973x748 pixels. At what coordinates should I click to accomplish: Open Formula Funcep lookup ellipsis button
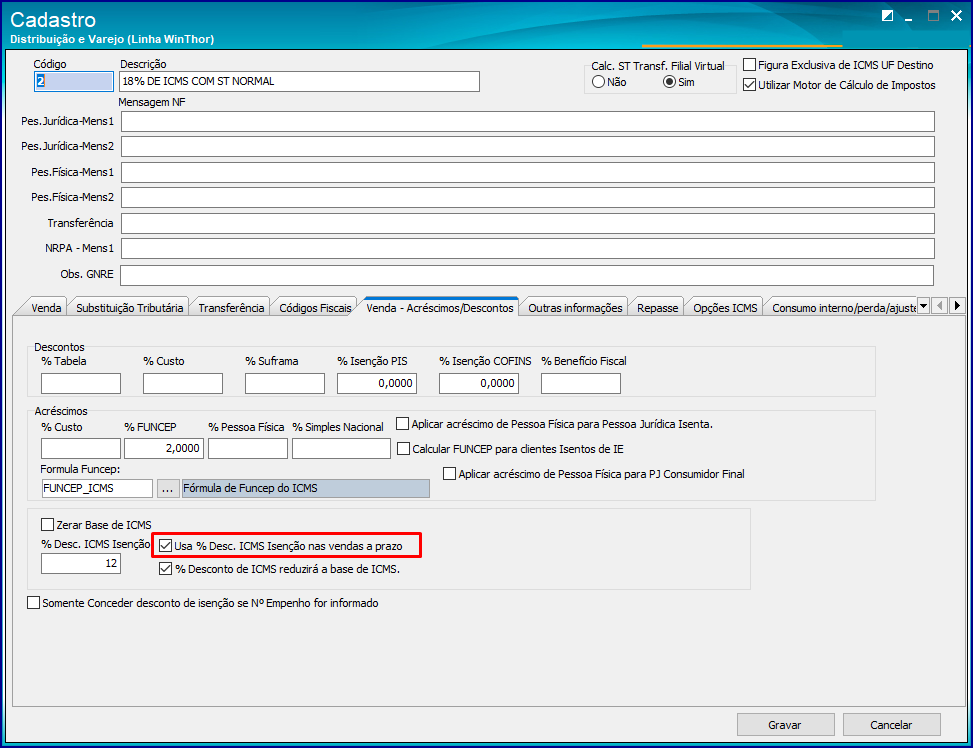[167, 489]
